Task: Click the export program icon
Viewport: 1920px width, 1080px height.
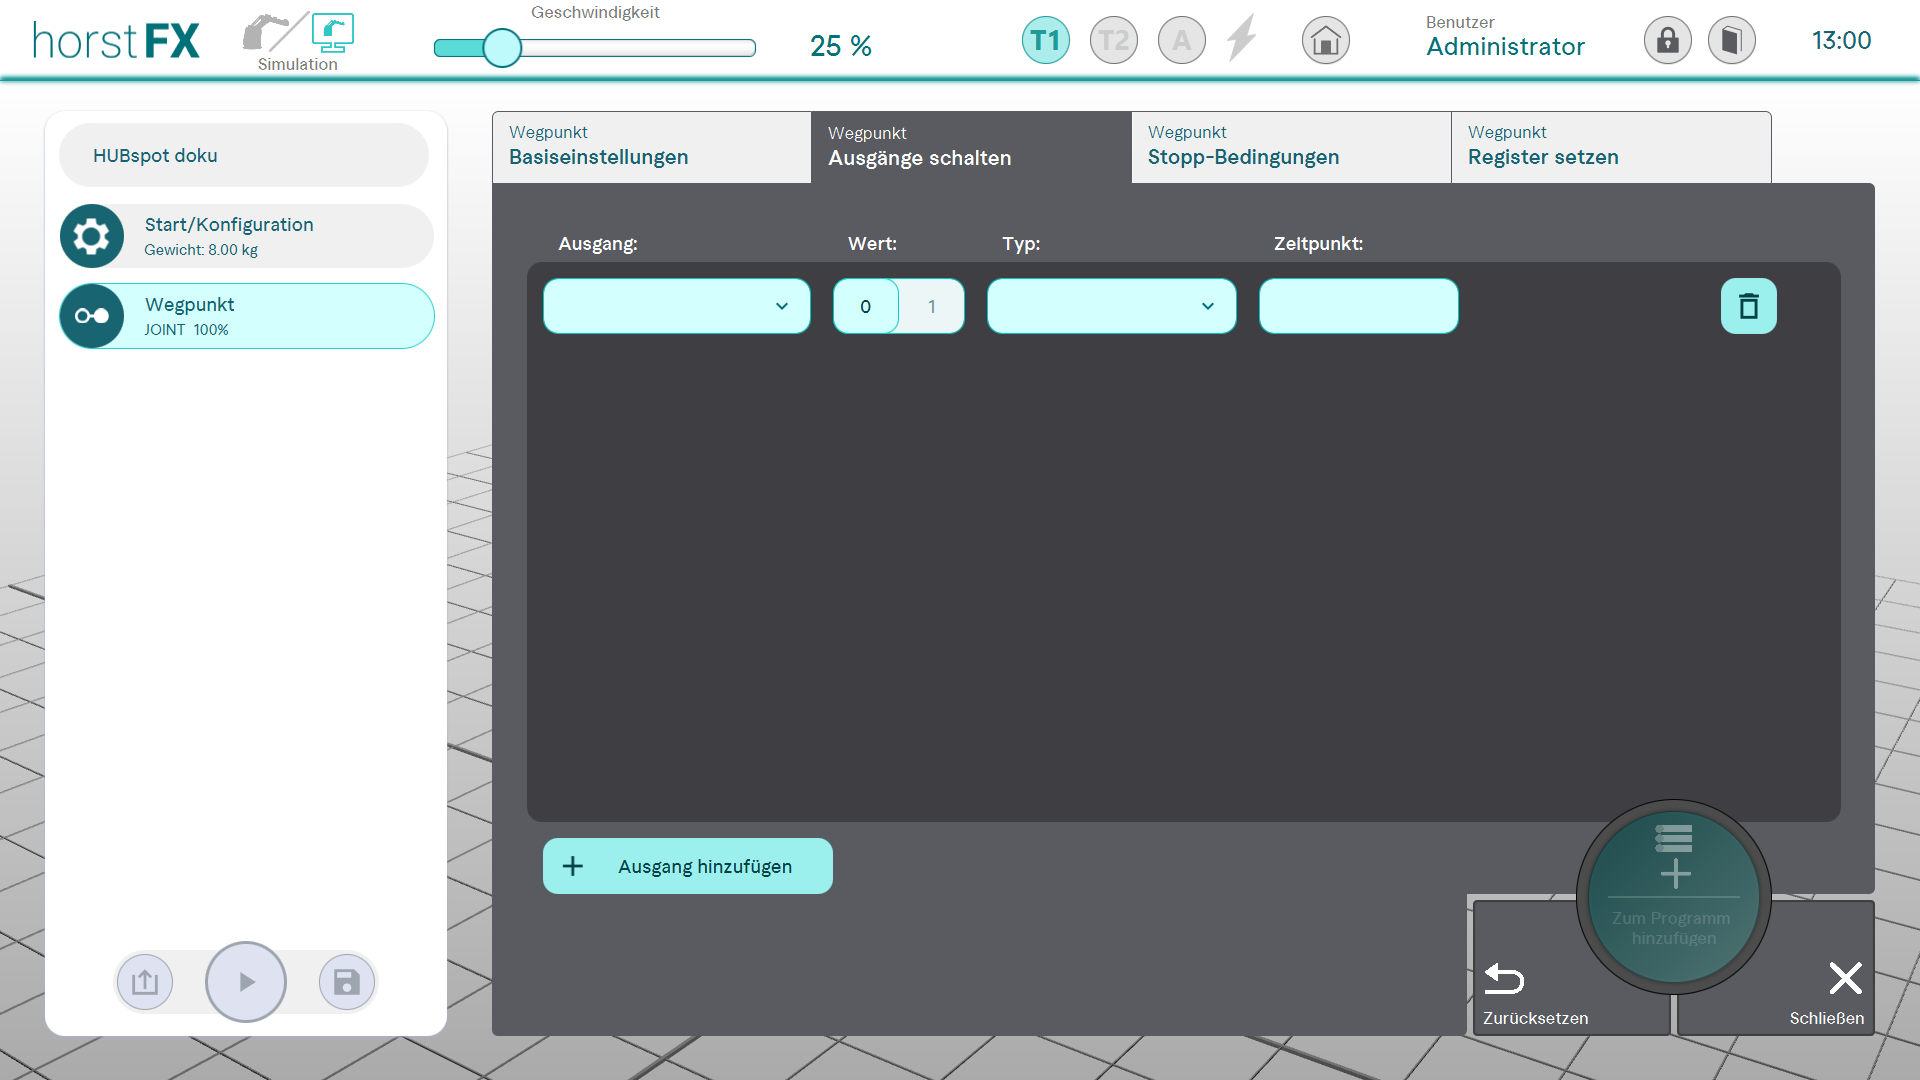Action: point(145,982)
